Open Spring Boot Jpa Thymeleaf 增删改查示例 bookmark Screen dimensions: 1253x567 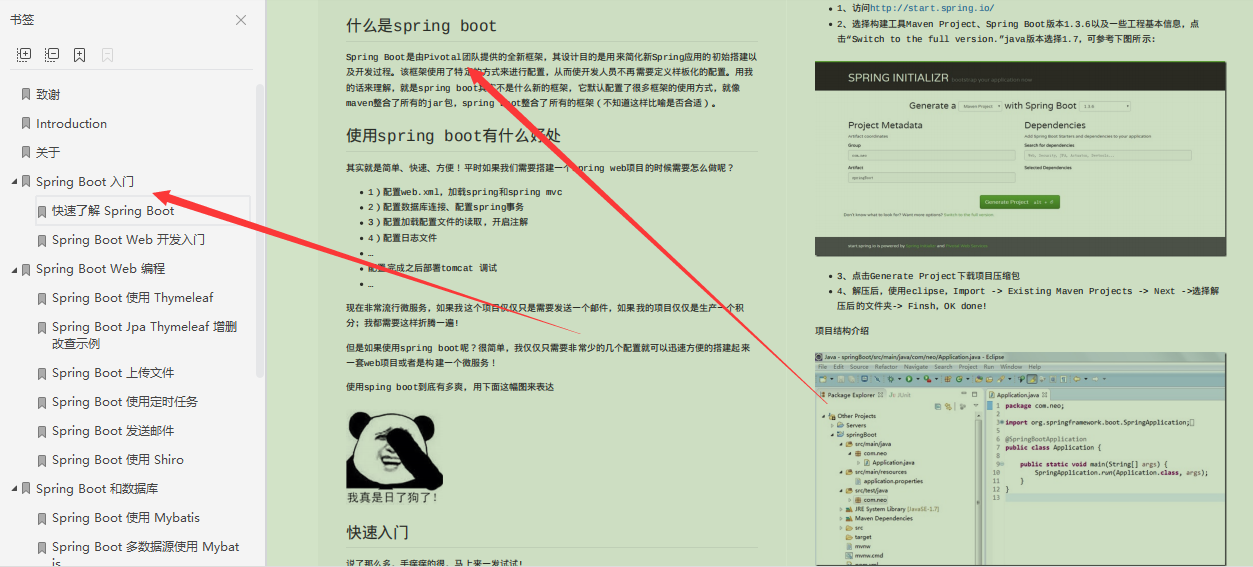click(145, 335)
